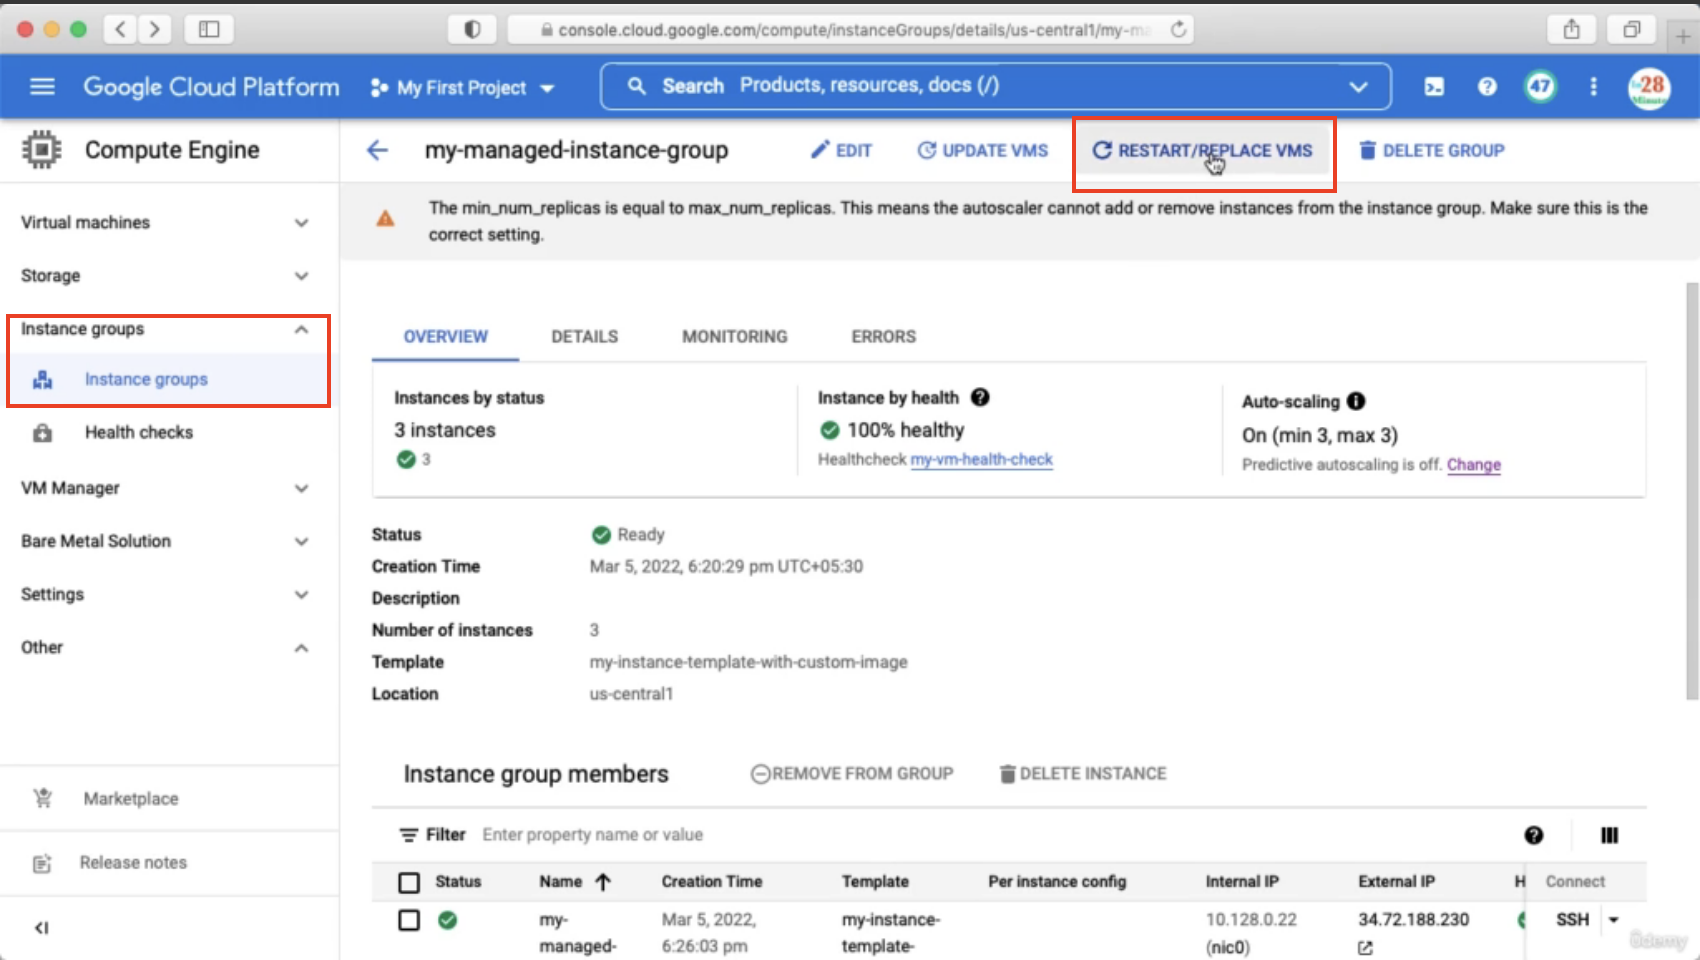Screen dimensions: 1700x960
Task: Open Release notes from sidebar
Action: tap(133, 863)
